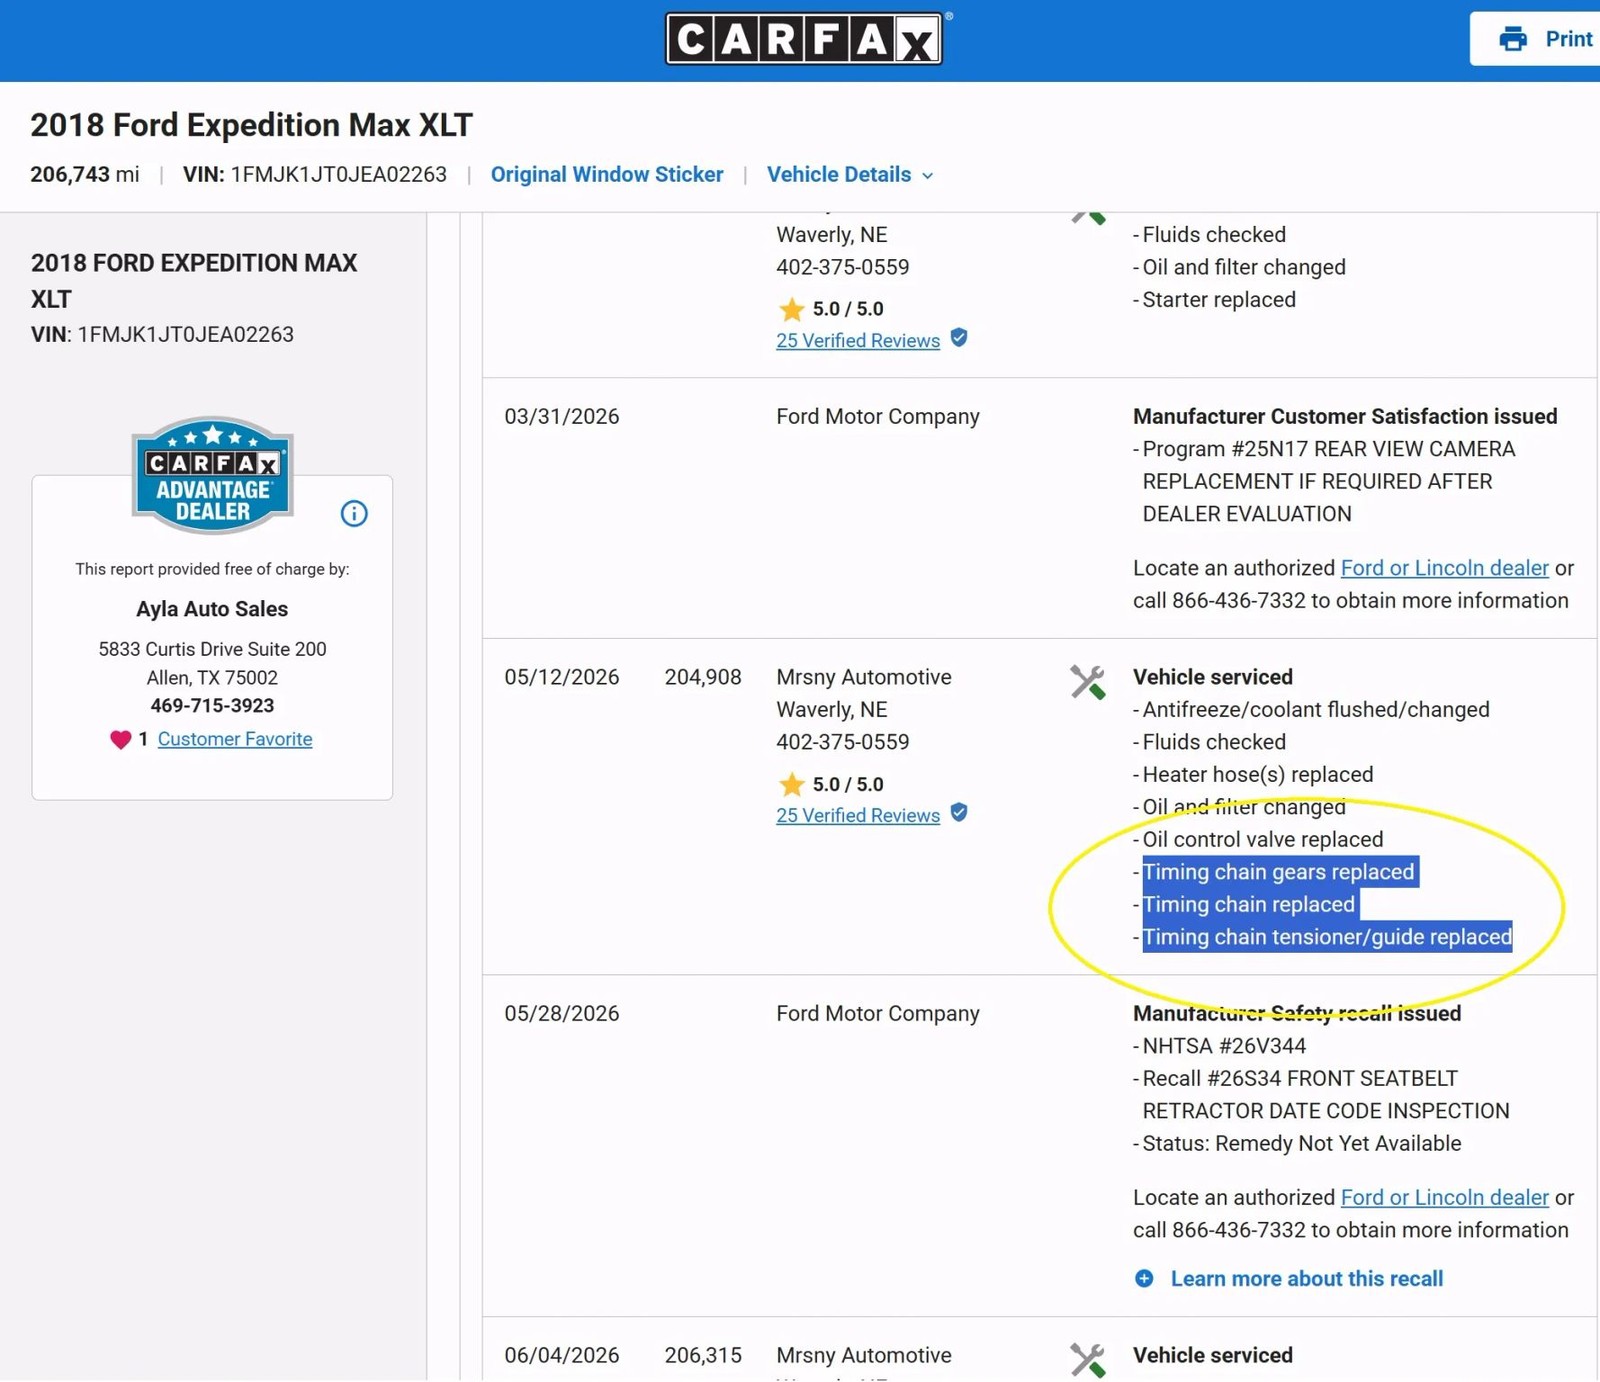This screenshot has width=1600, height=1382.
Task: Click the Ayla Auto Sales dealer name
Action: [x=212, y=609]
